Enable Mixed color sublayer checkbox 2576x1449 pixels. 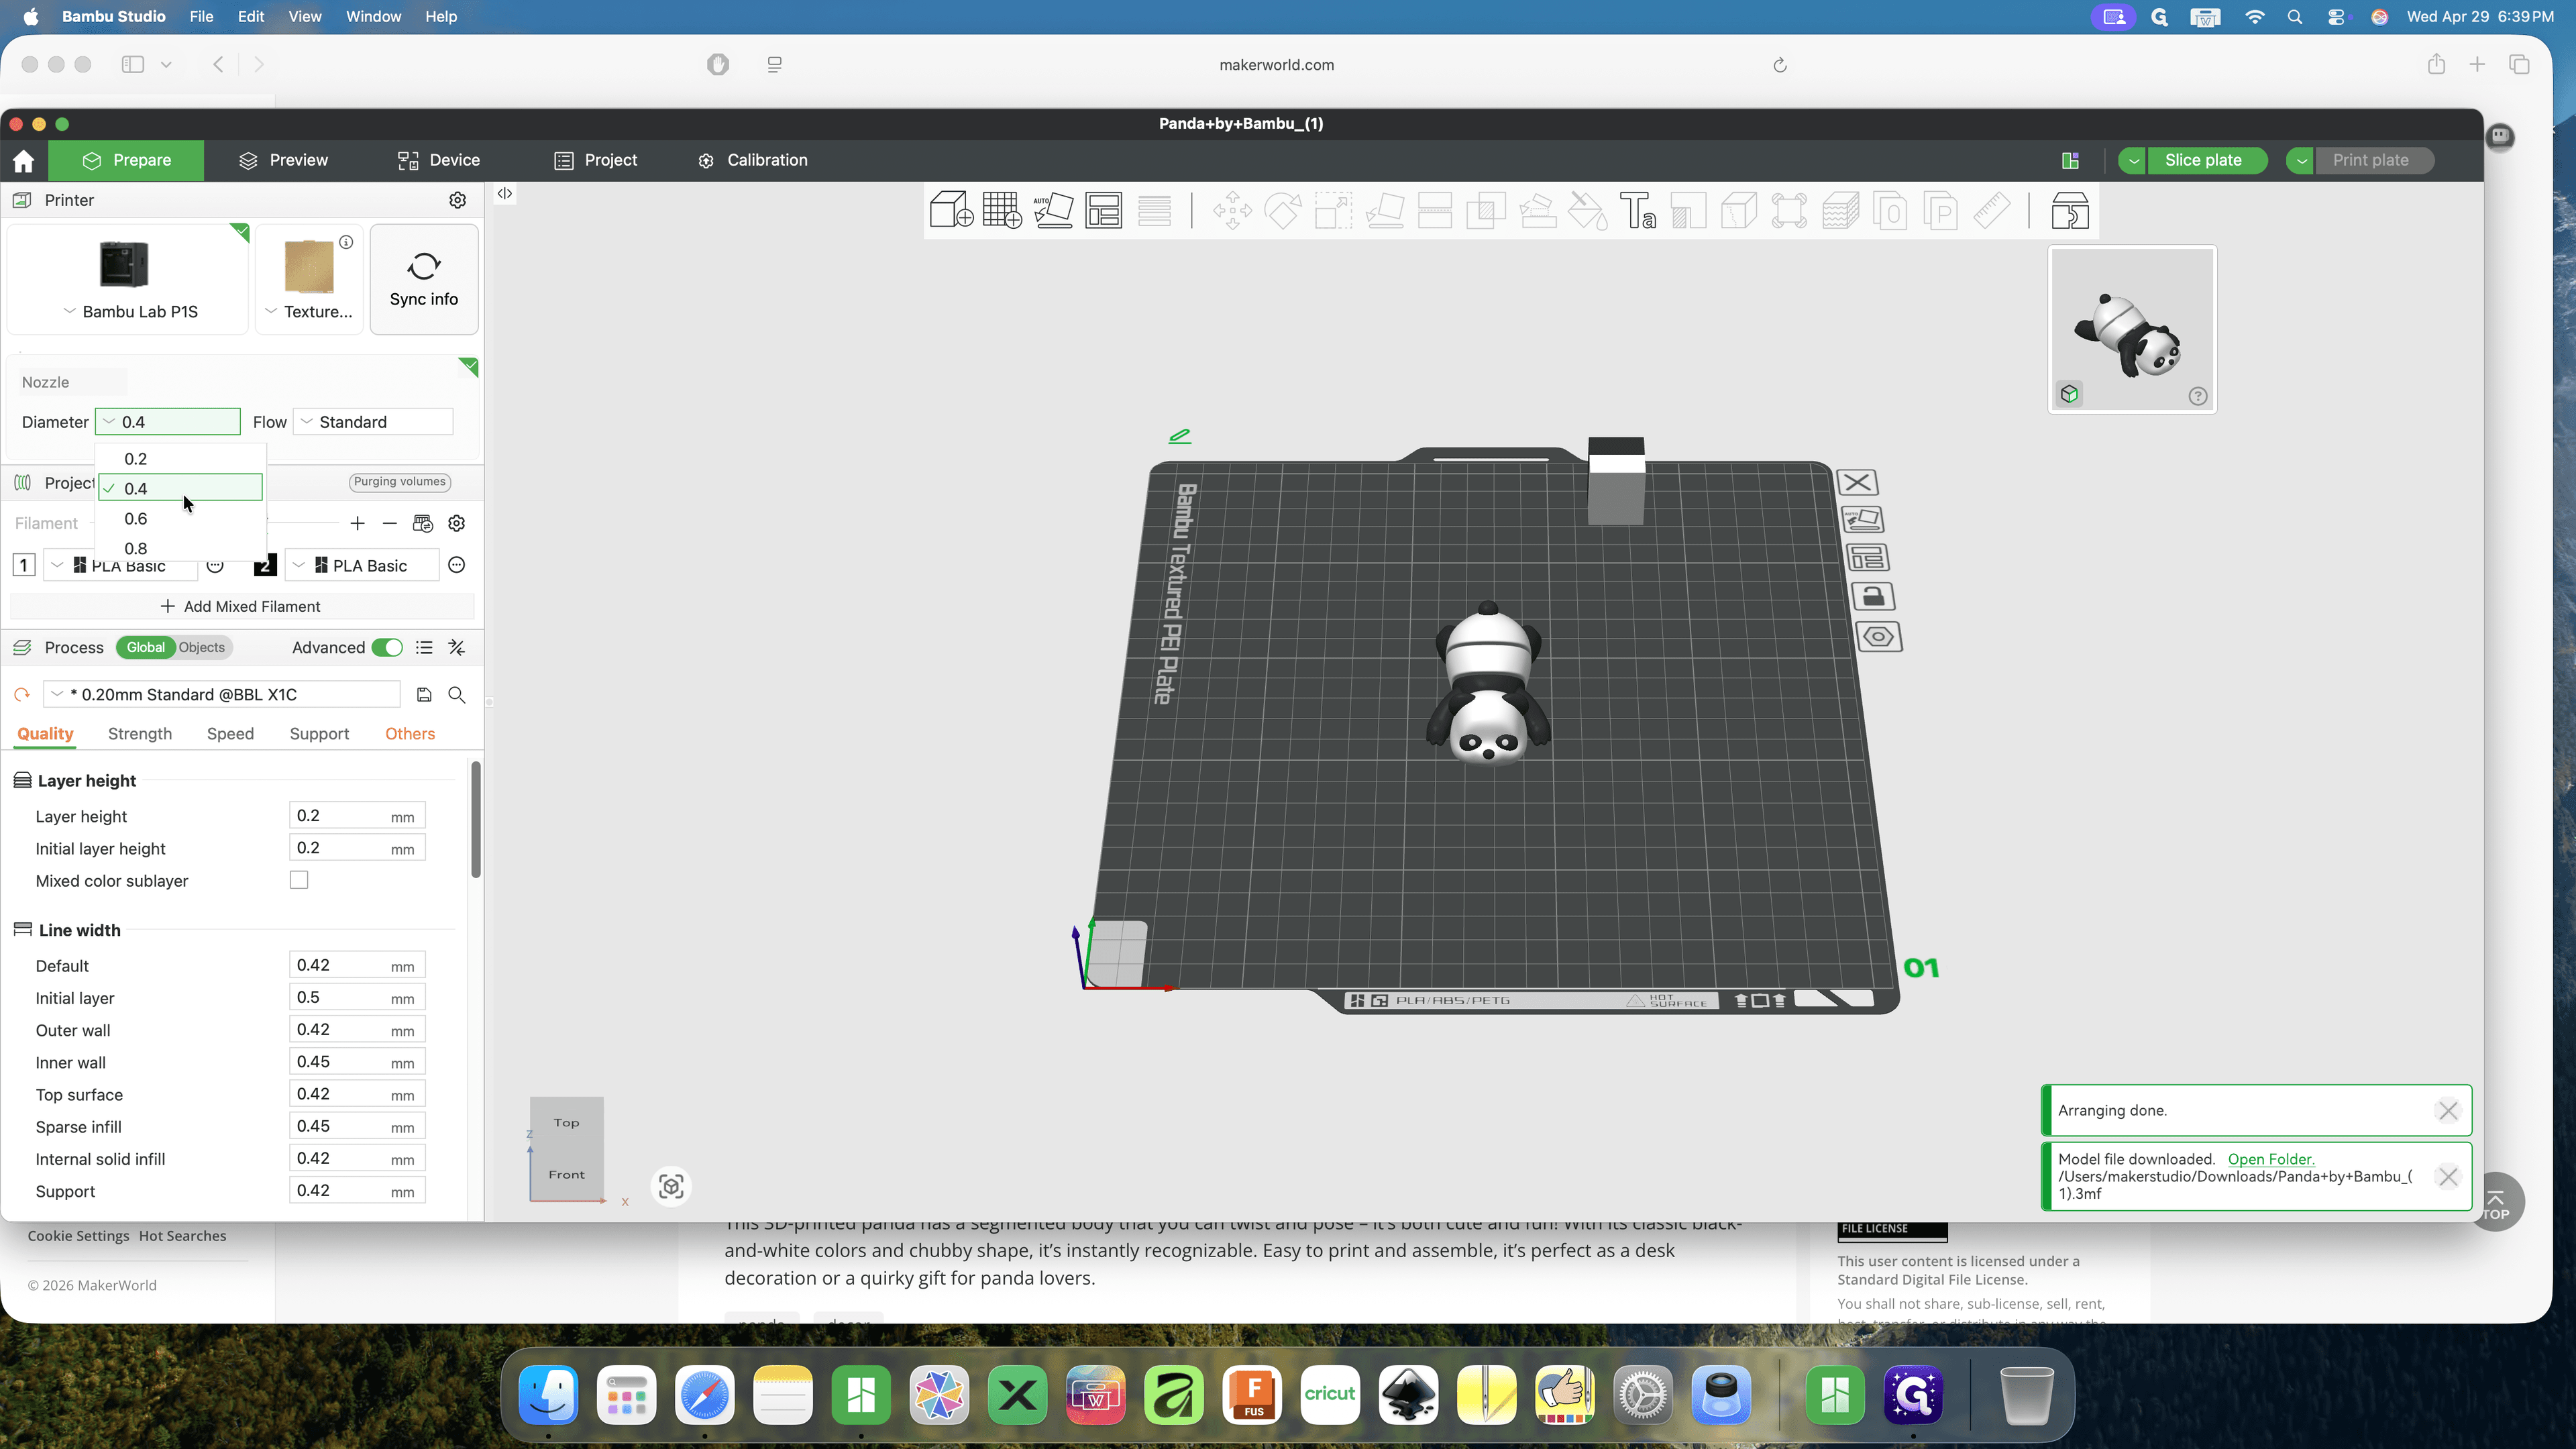[x=299, y=880]
